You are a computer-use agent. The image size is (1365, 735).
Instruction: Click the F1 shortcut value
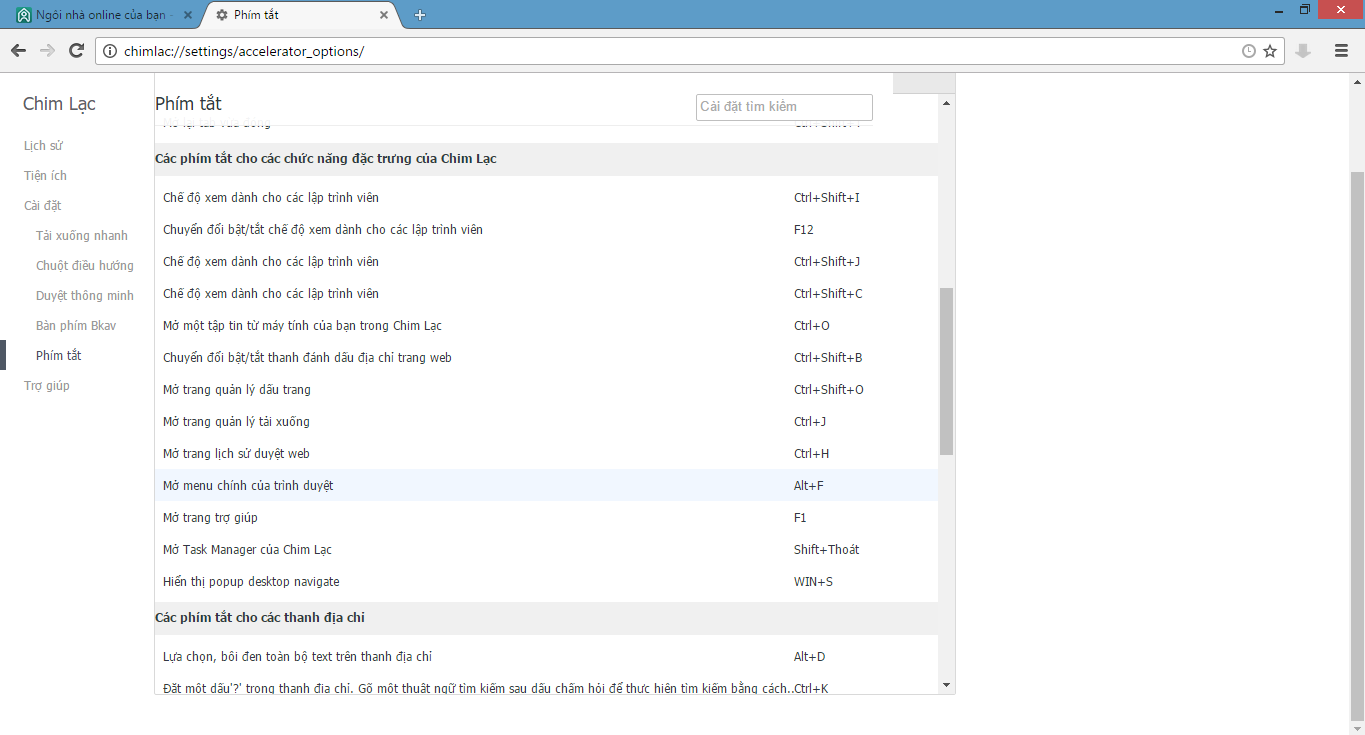click(800, 518)
